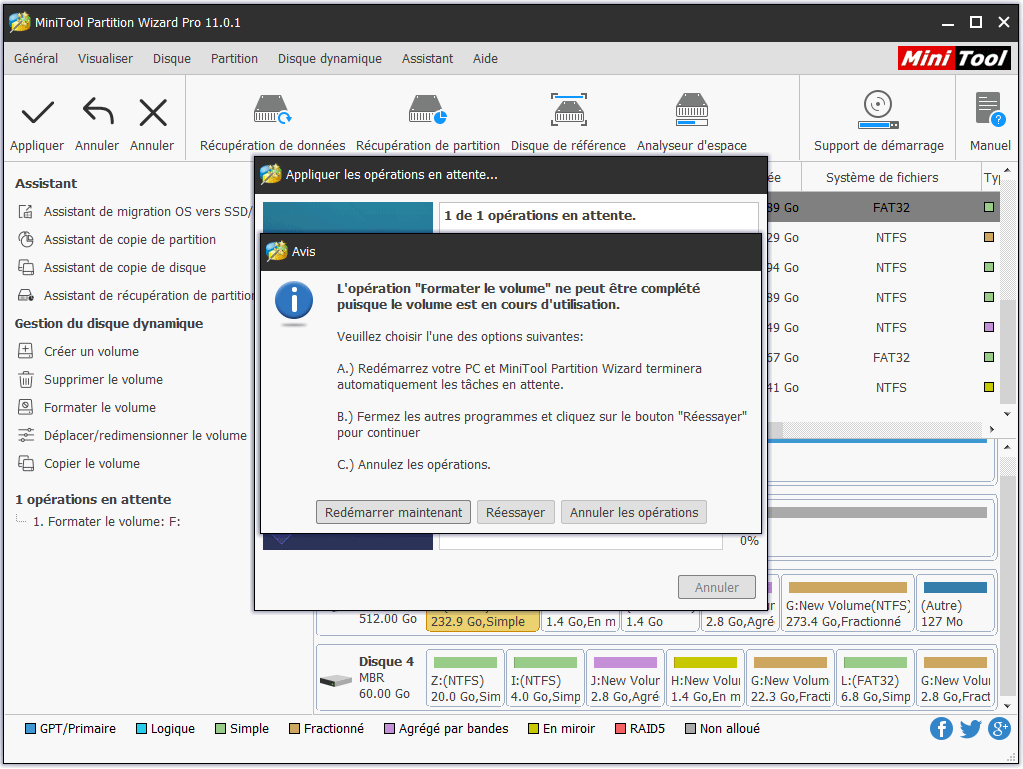The height and width of the screenshot is (769, 1023).
Task: Open the Visualiser menu
Action: pyautogui.click(x=105, y=58)
